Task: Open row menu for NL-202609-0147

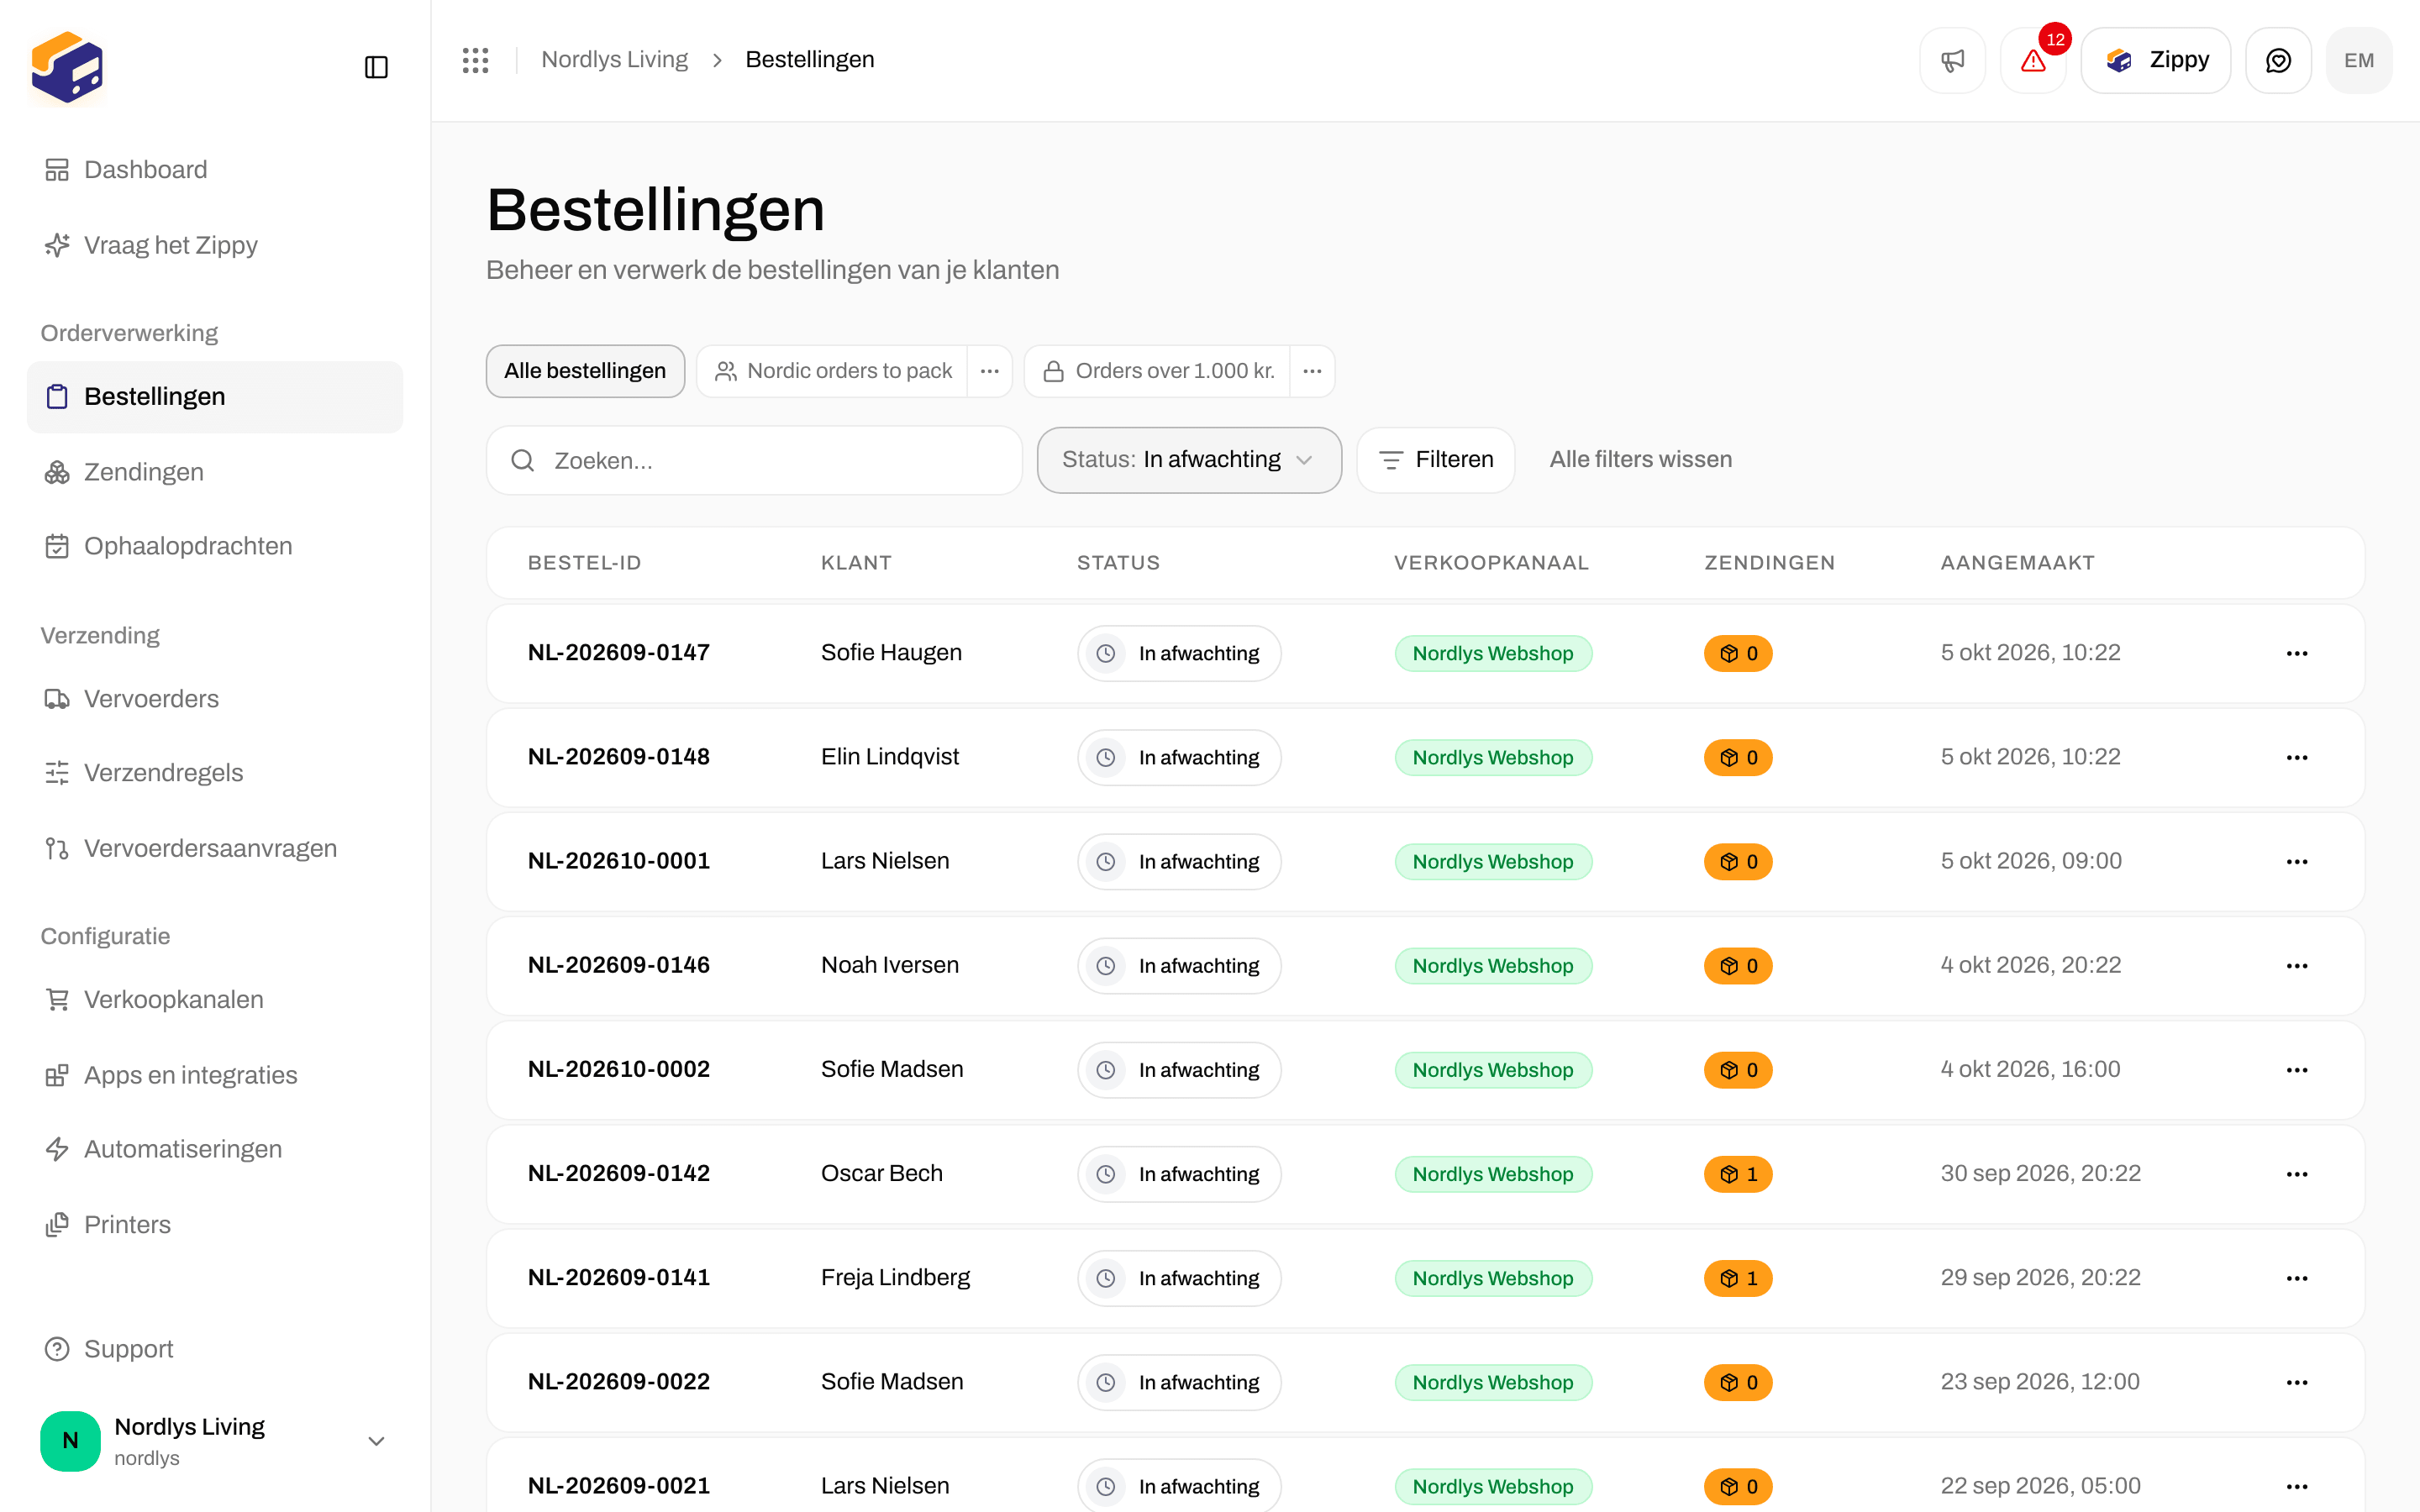Action: coord(2297,653)
